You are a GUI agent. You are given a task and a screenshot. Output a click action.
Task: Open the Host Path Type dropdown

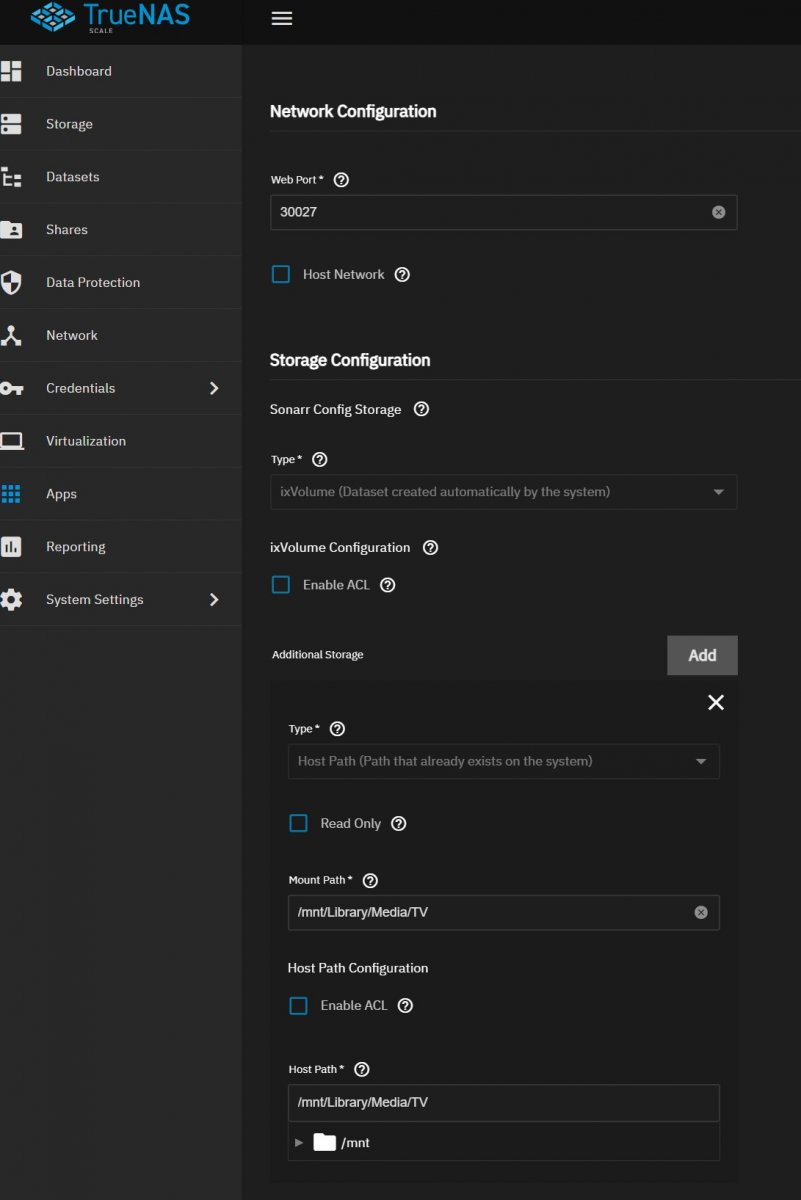(503, 761)
